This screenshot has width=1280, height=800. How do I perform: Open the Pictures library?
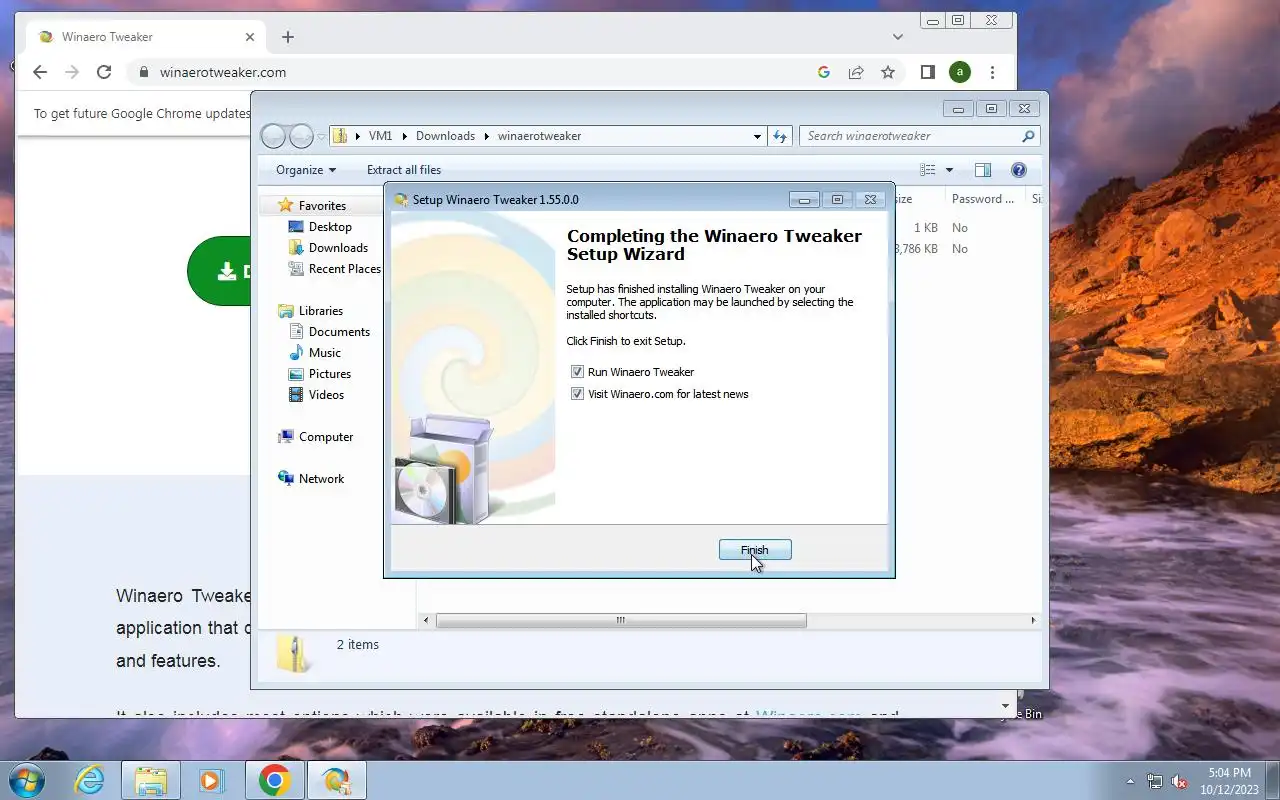coord(329,374)
